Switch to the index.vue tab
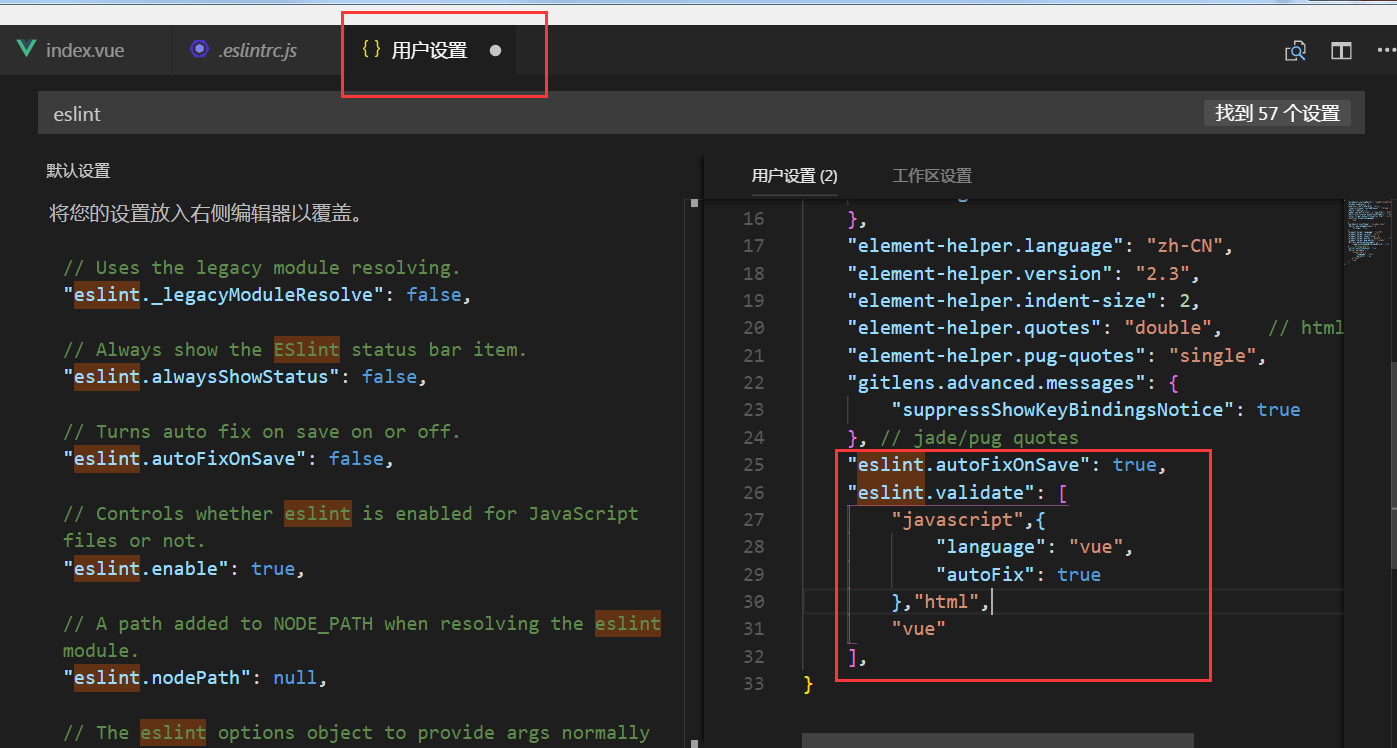Image resolution: width=1397 pixels, height=748 pixels. pyautogui.click(x=85, y=50)
